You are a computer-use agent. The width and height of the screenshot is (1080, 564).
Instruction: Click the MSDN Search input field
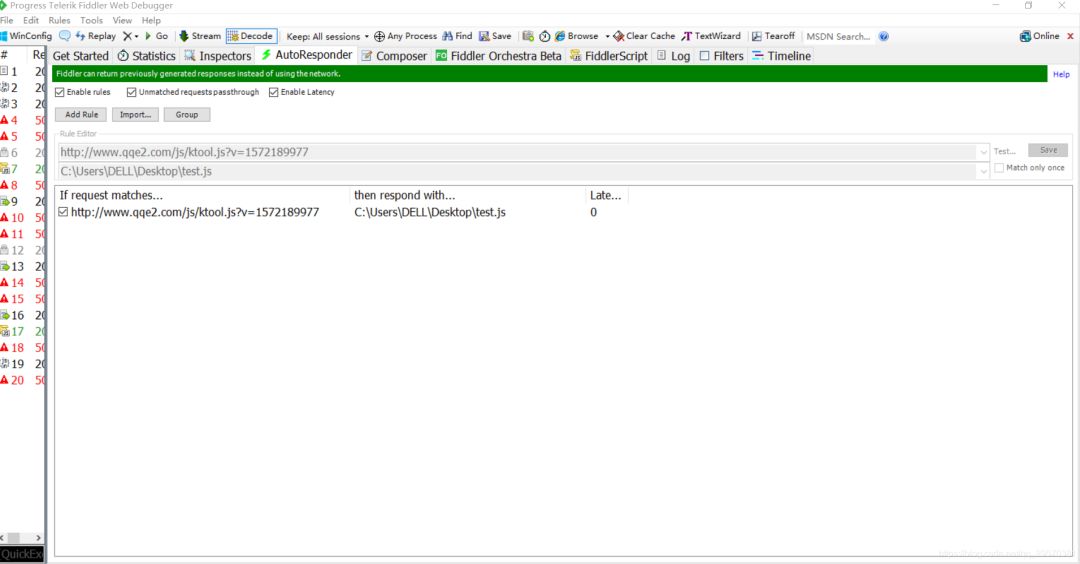pos(838,36)
